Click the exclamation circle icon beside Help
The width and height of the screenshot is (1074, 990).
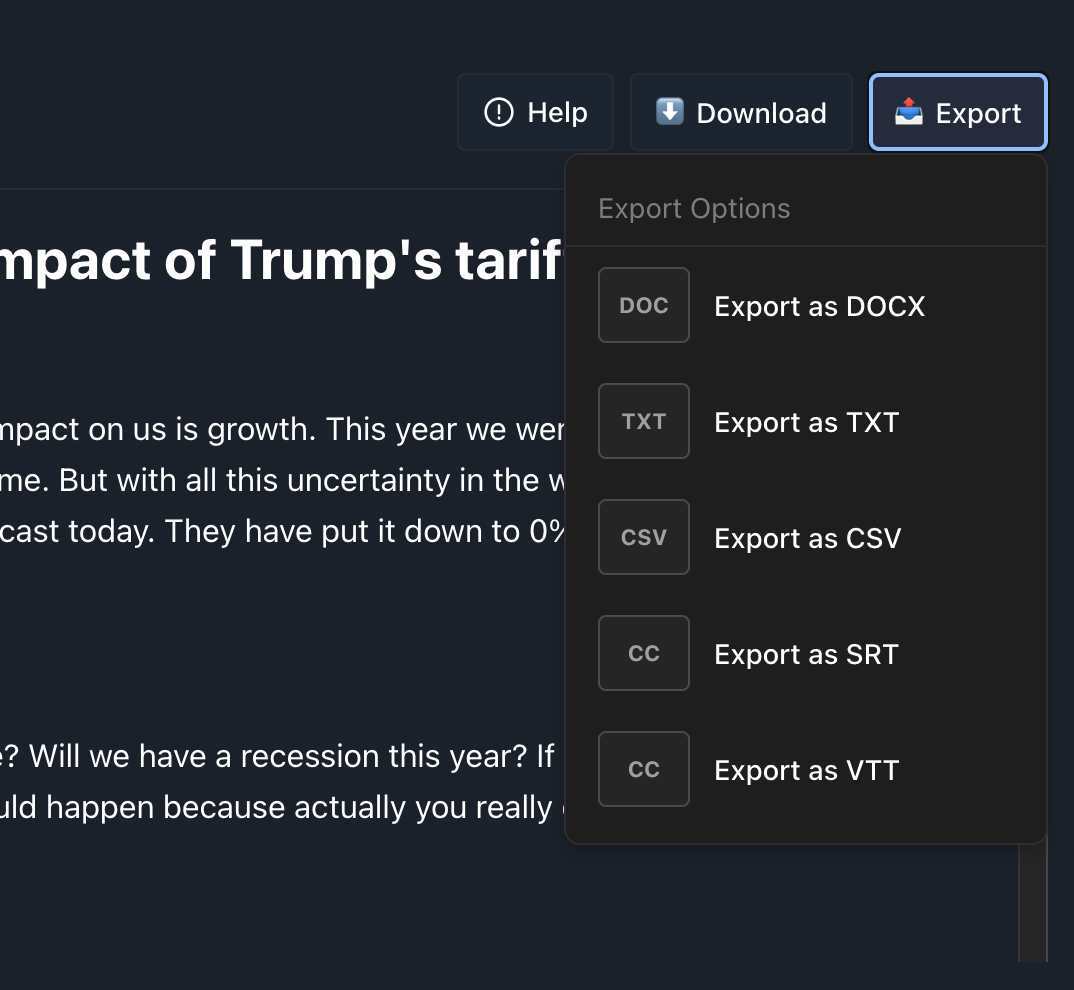pos(498,113)
